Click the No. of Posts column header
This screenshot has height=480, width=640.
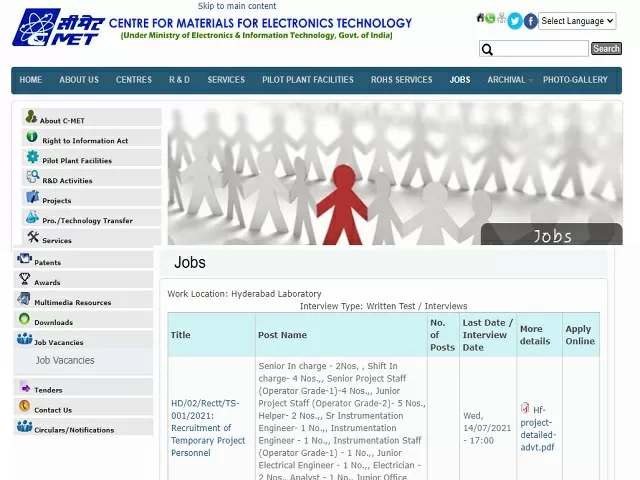442,335
